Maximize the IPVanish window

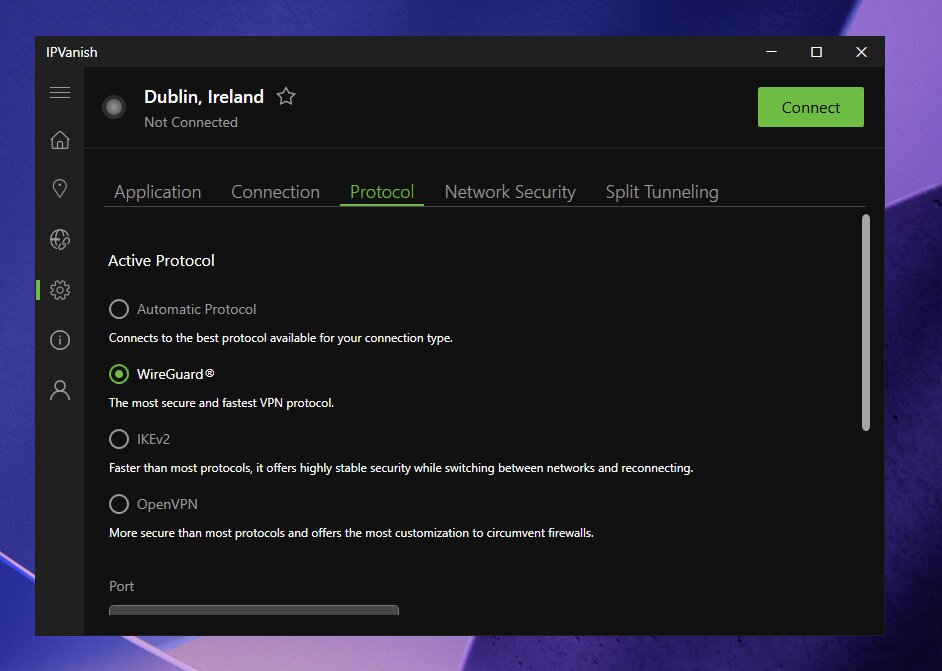point(816,52)
